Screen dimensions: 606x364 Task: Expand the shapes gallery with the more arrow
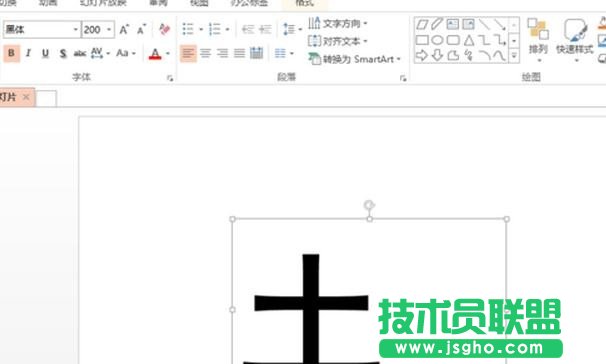514,56
